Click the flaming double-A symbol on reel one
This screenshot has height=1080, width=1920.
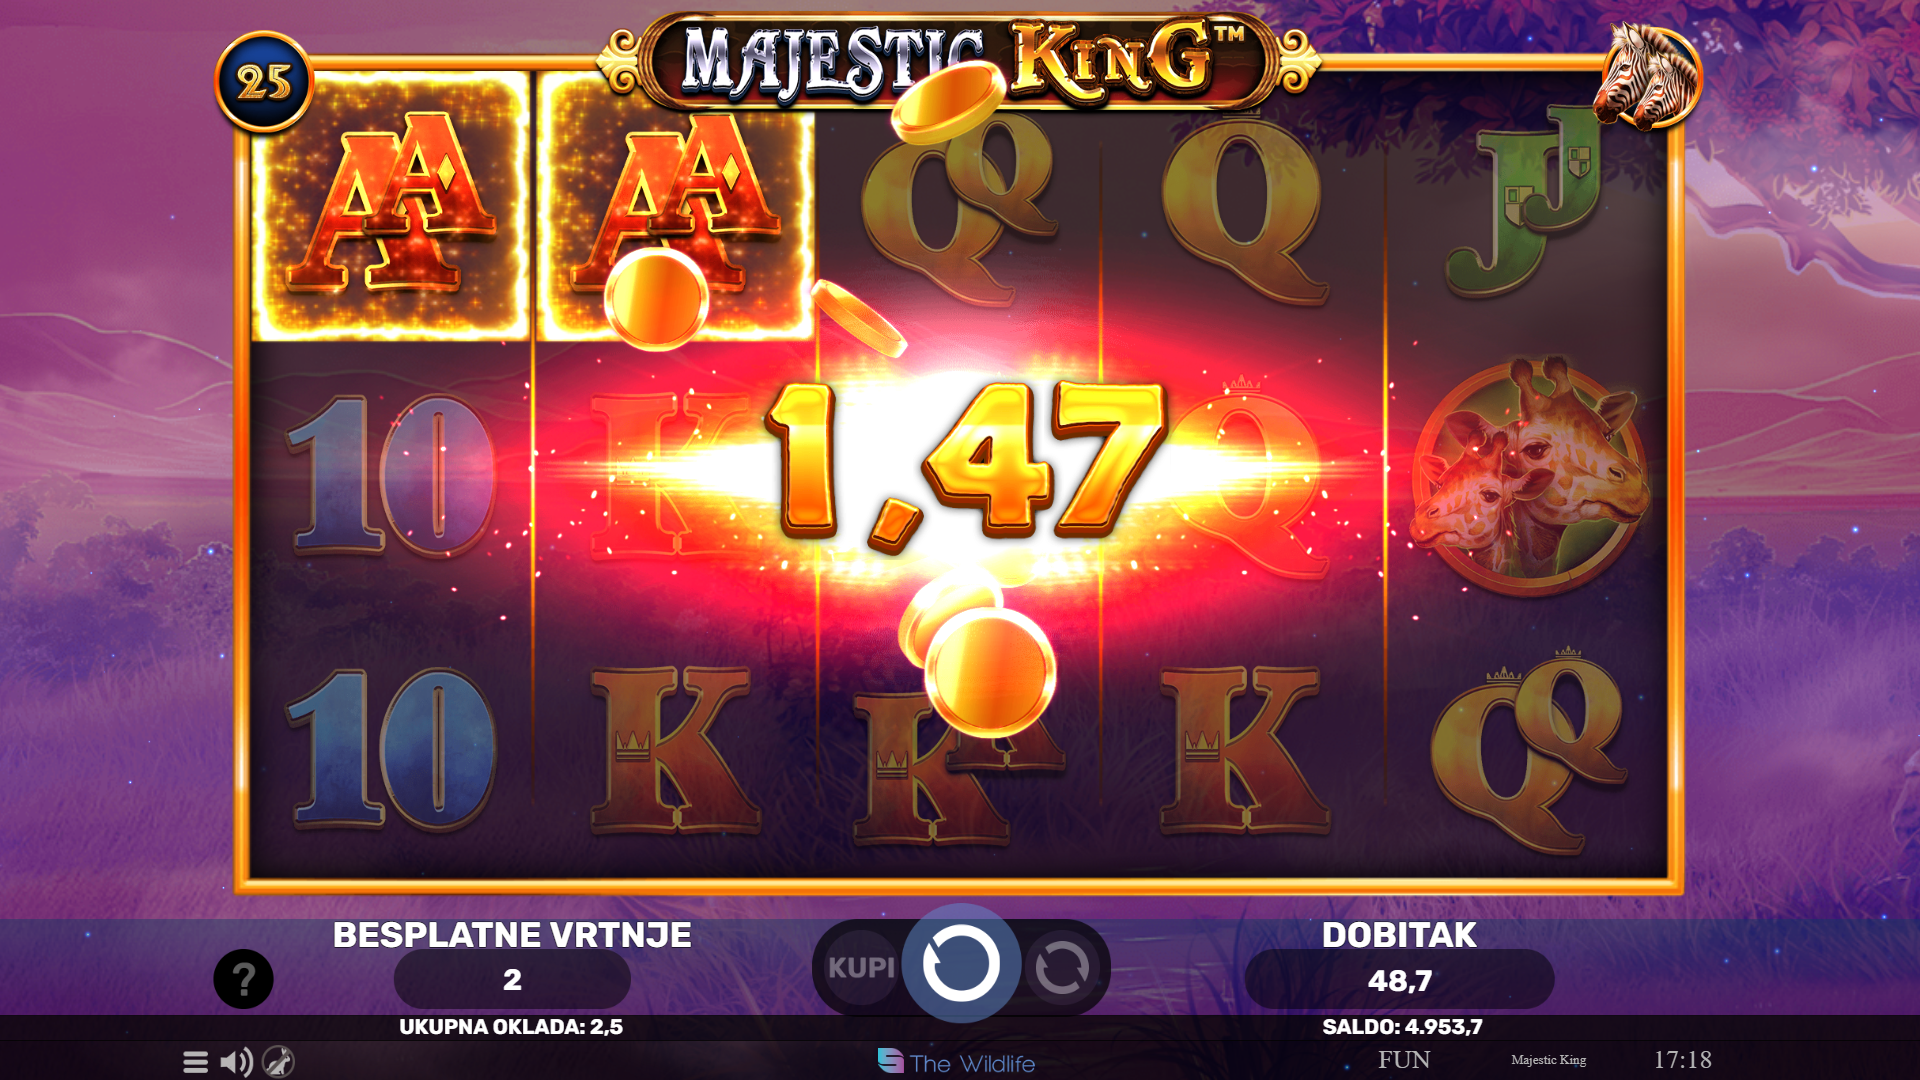click(x=390, y=205)
